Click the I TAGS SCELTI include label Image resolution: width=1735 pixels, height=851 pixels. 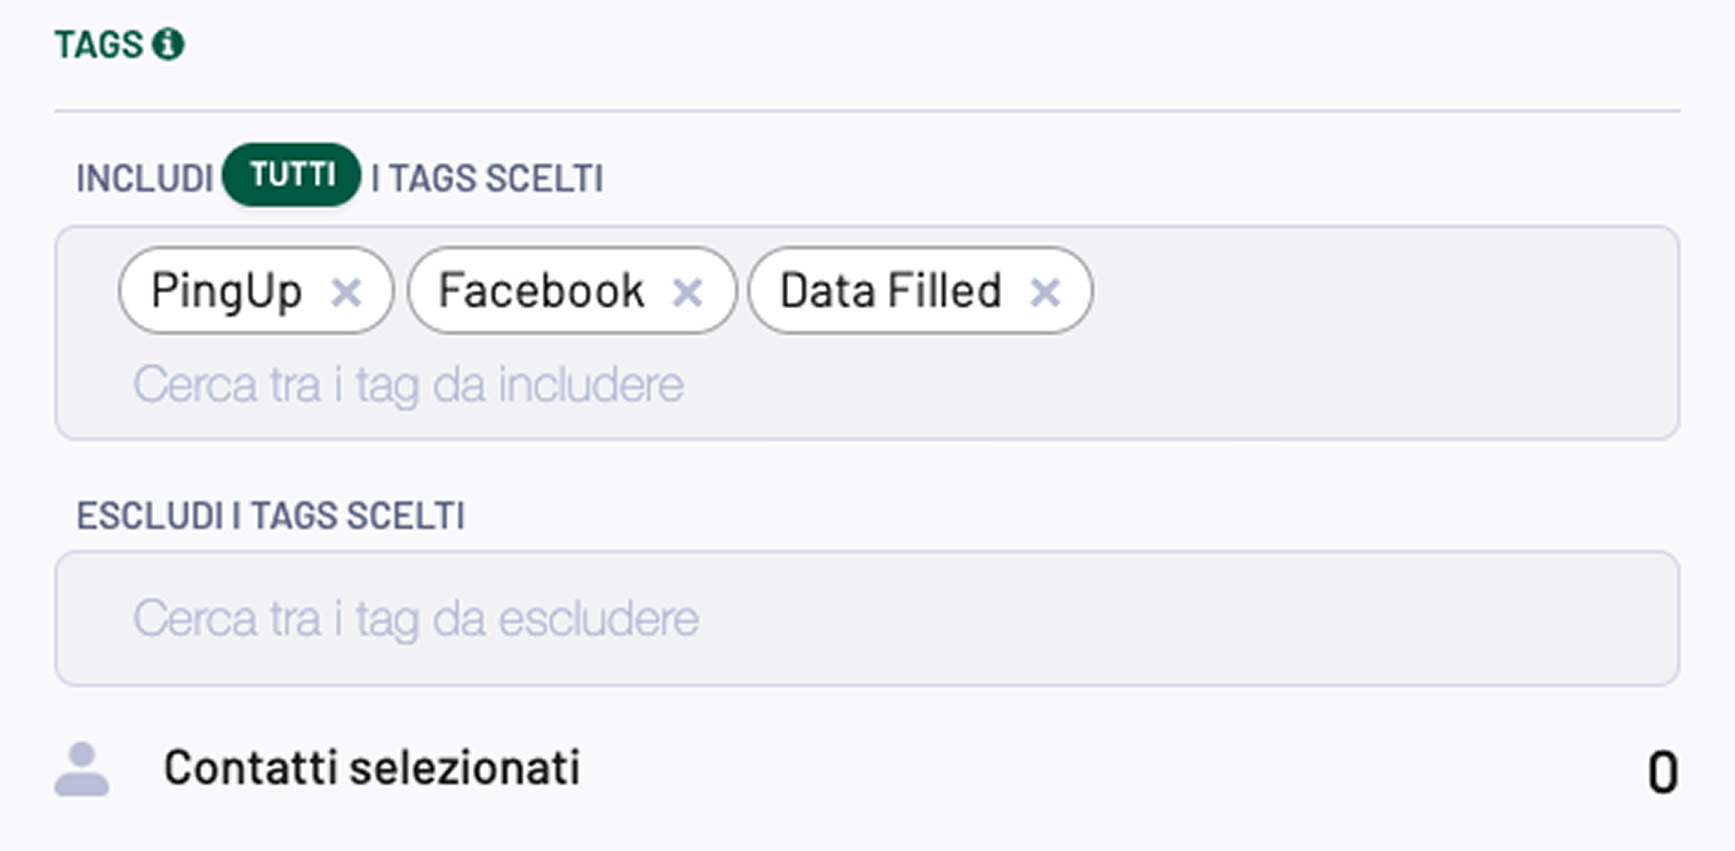pyautogui.click(x=487, y=179)
